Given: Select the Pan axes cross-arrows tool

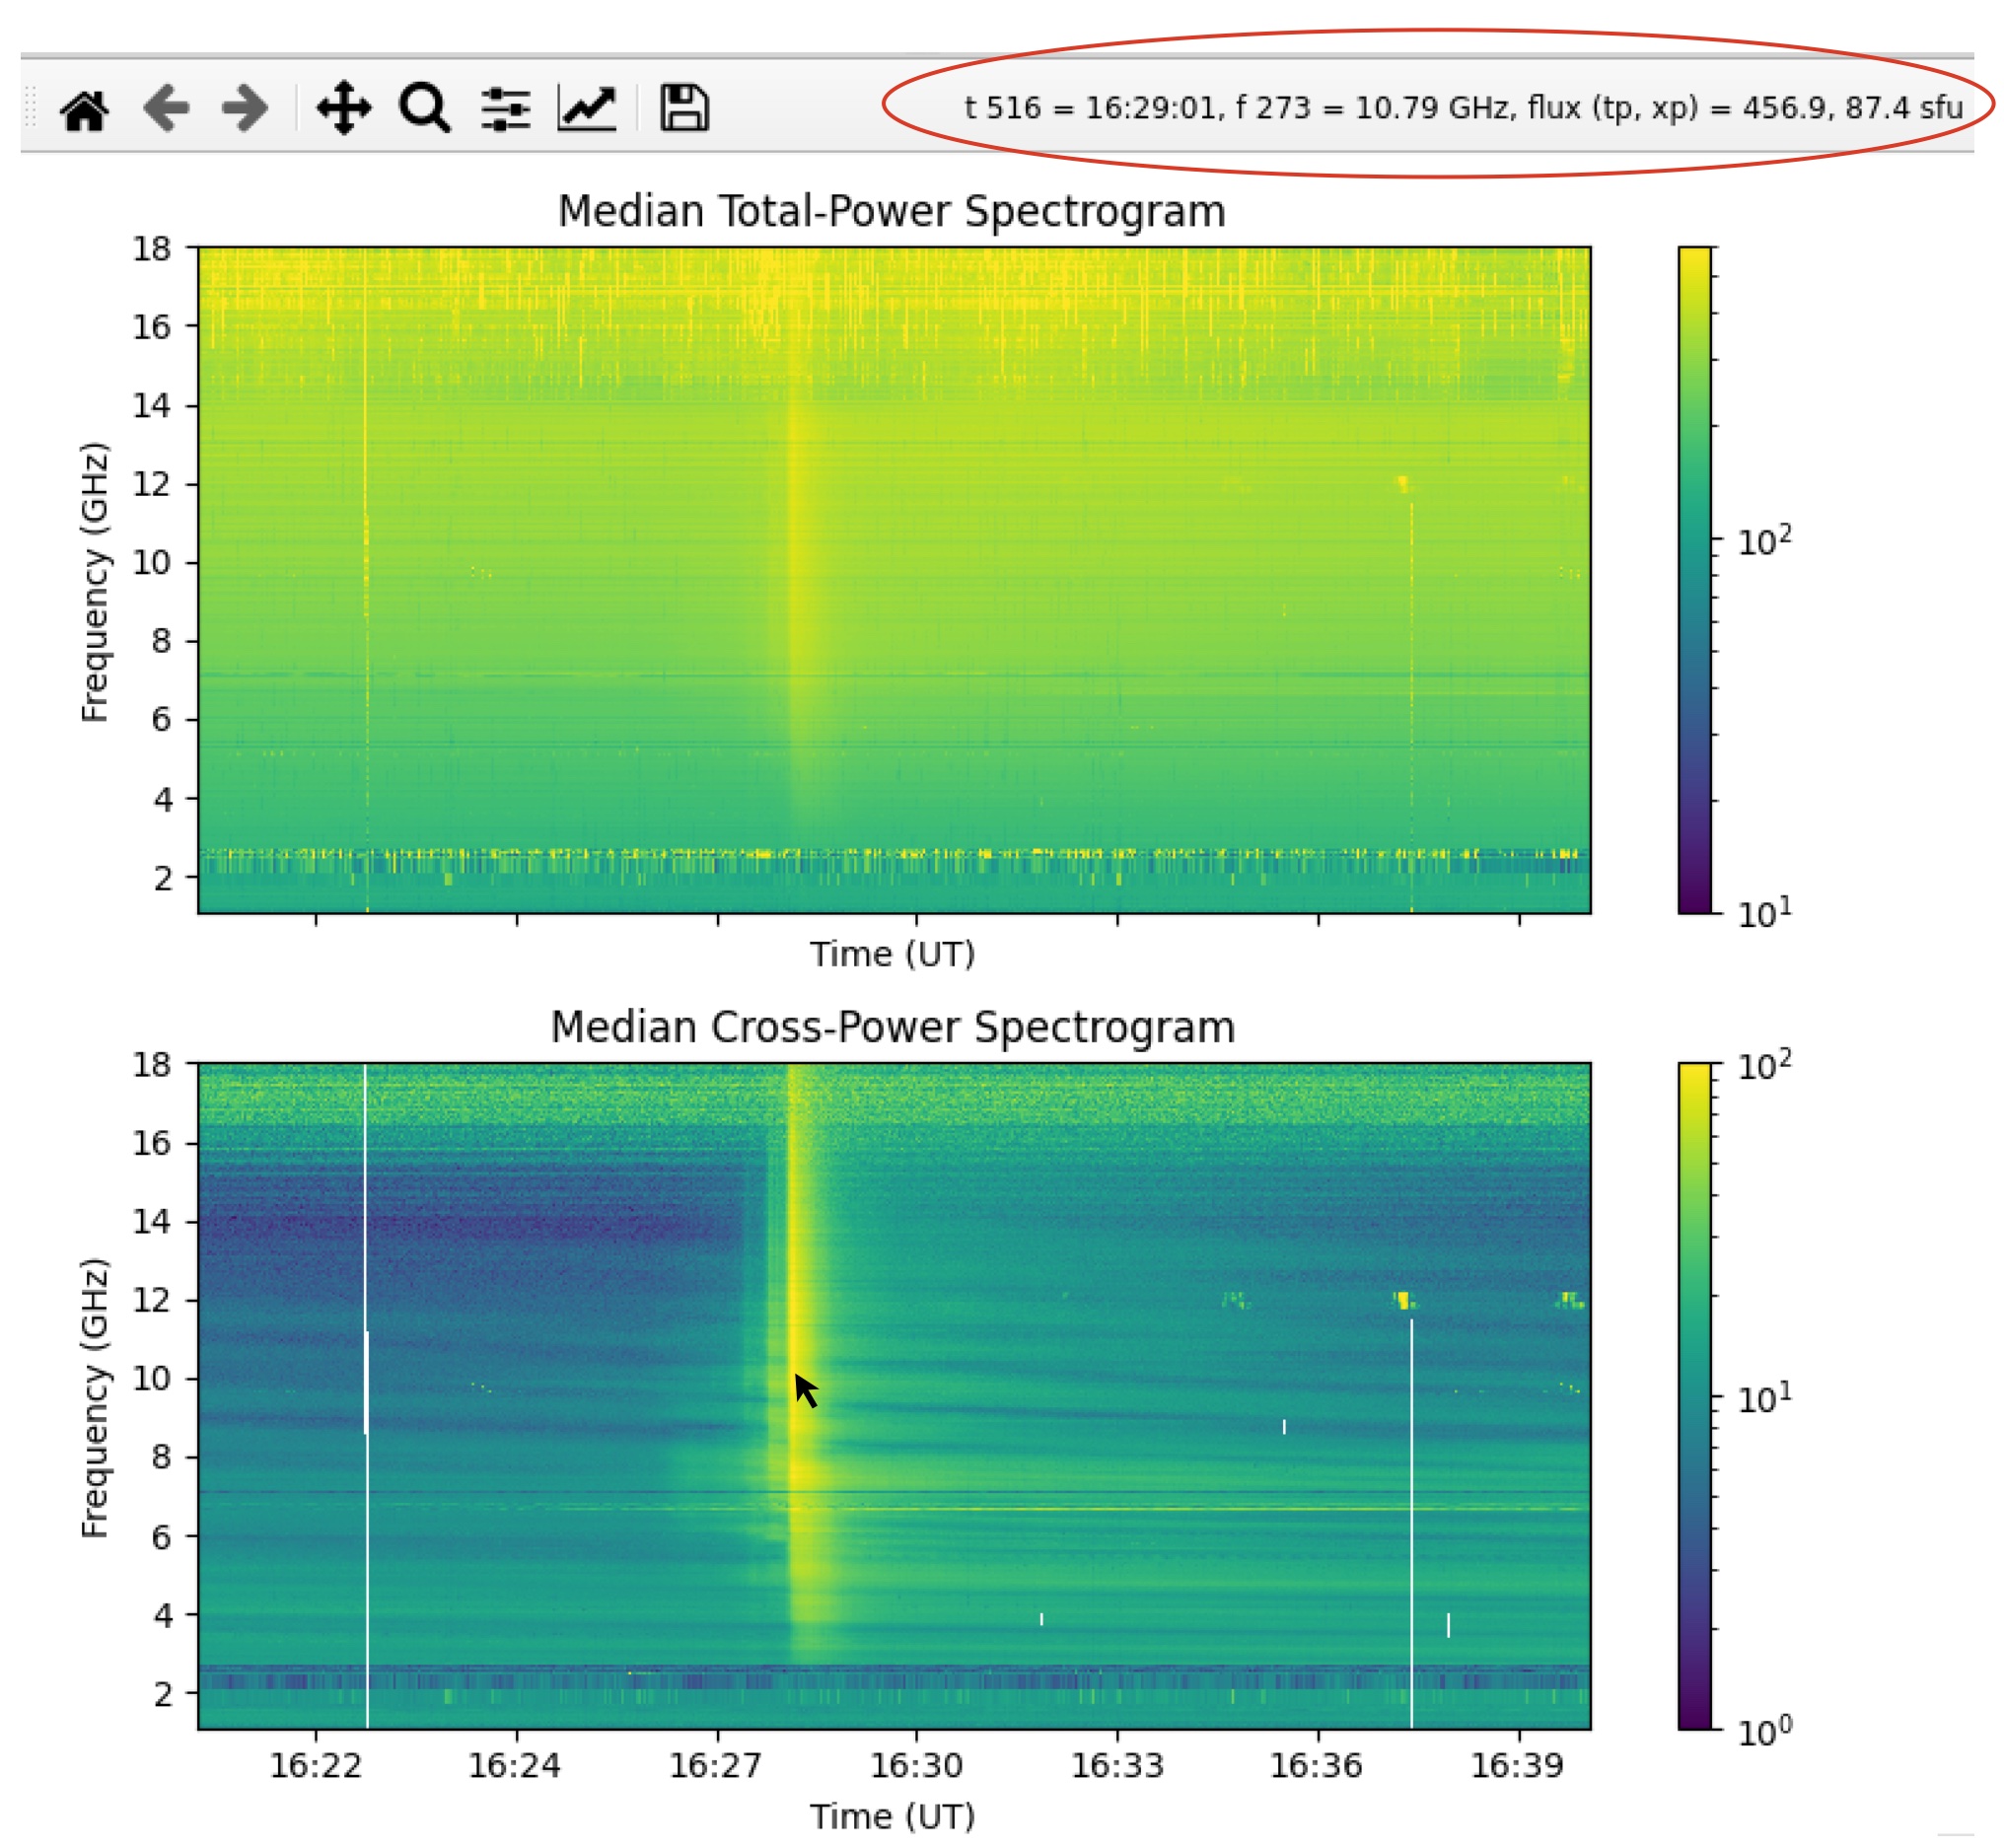Looking at the screenshot, I should 344,108.
